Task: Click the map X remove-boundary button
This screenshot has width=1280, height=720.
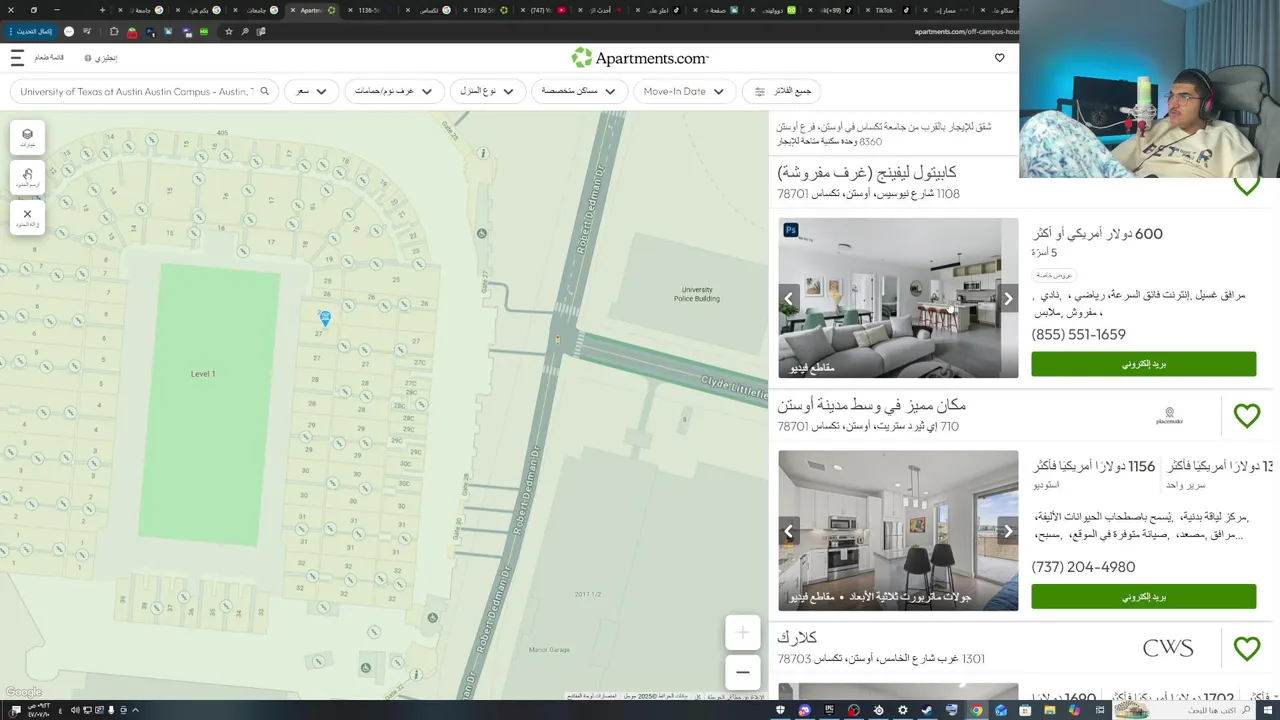Action: (x=27, y=217)
